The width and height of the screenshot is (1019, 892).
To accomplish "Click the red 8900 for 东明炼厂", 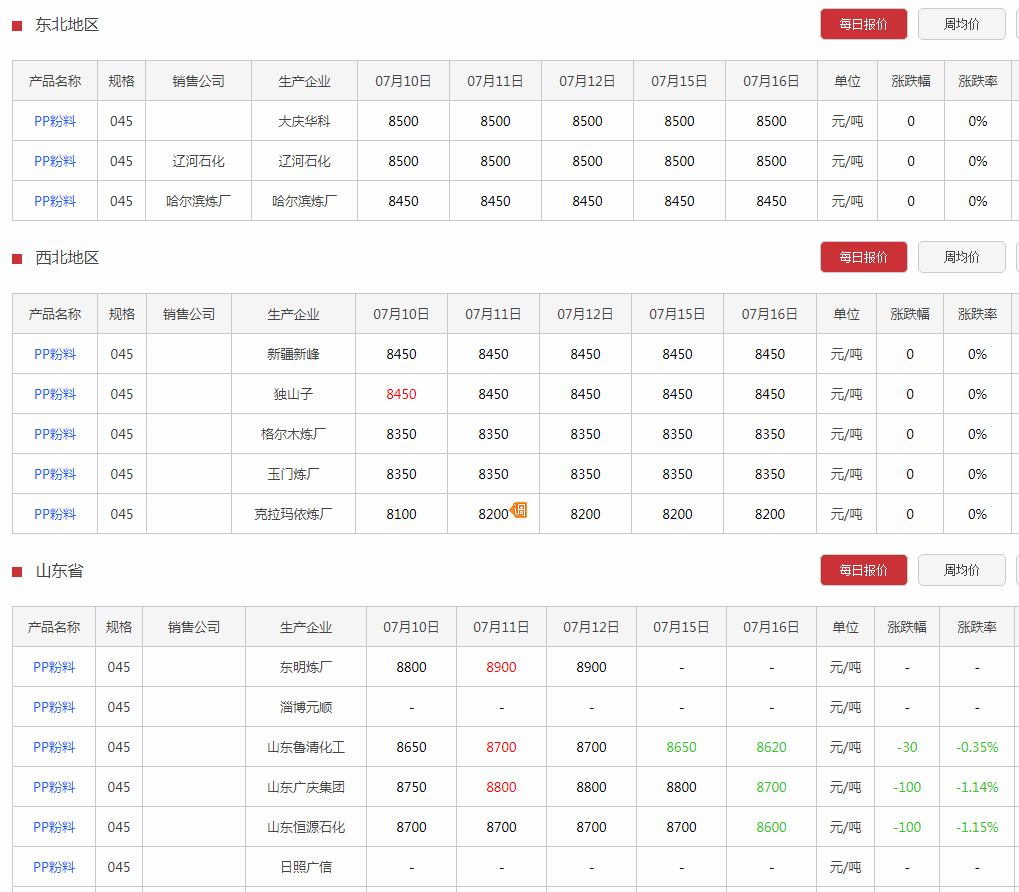I will pyautogui.click(x=501, y=667).
